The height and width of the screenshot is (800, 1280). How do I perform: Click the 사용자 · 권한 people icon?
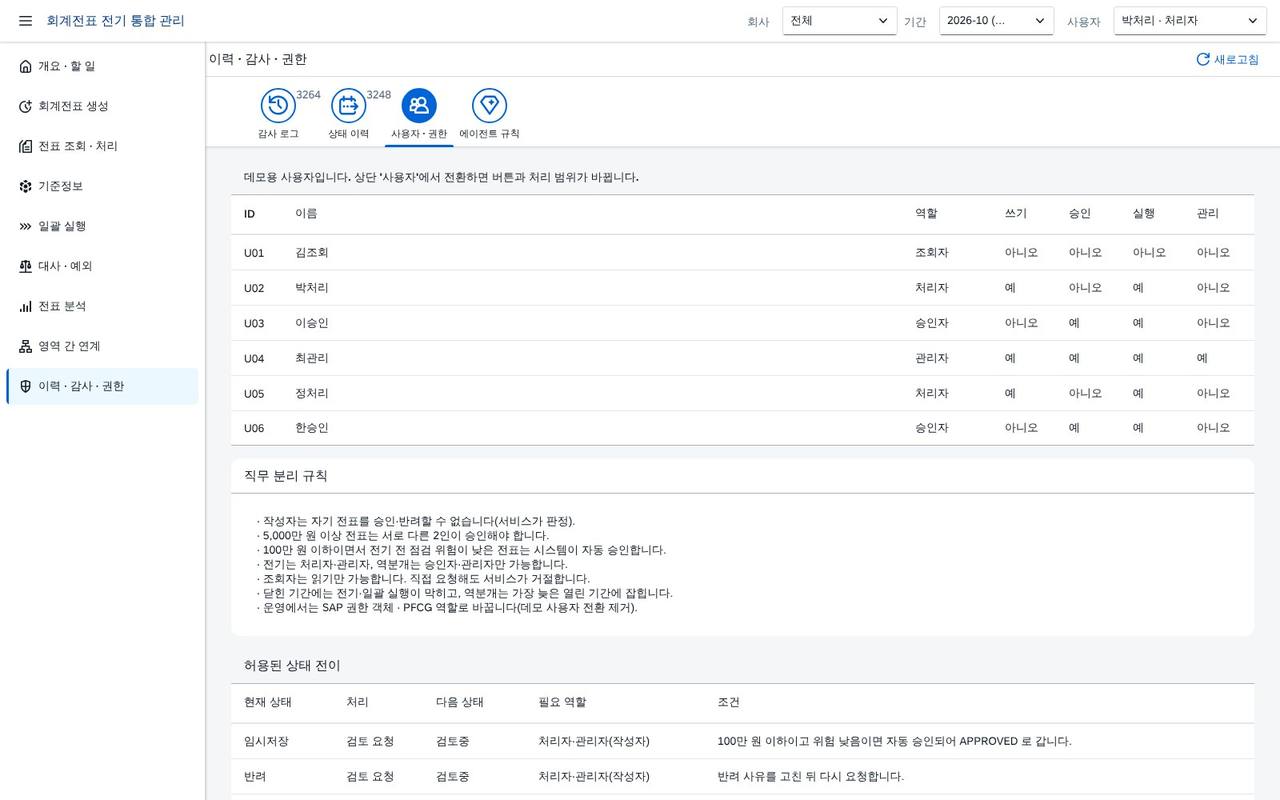419,105
